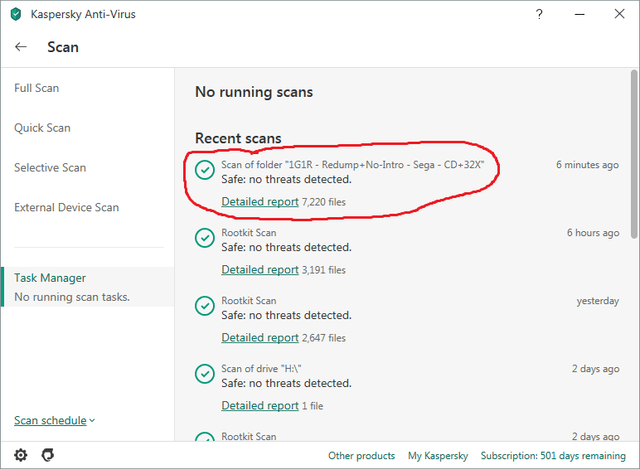The height and width of the screenshot is (469, 640).
Task: Click the Kaspersky shield logo in title bar
Action: [x=12, y=14]
